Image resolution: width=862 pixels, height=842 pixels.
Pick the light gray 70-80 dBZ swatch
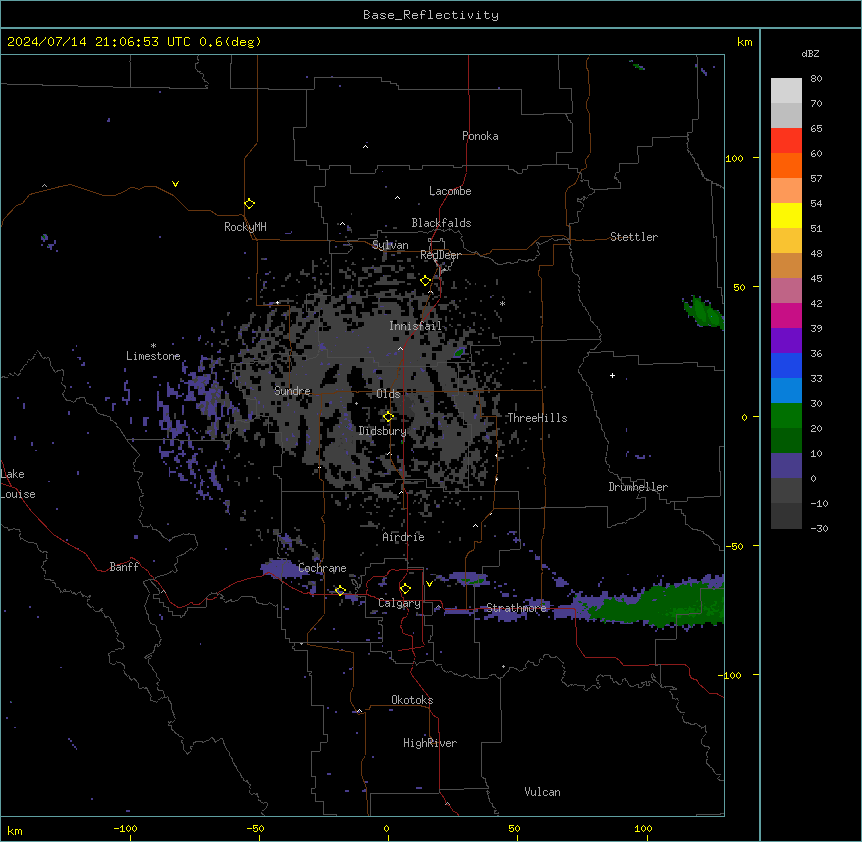[786, 91]
